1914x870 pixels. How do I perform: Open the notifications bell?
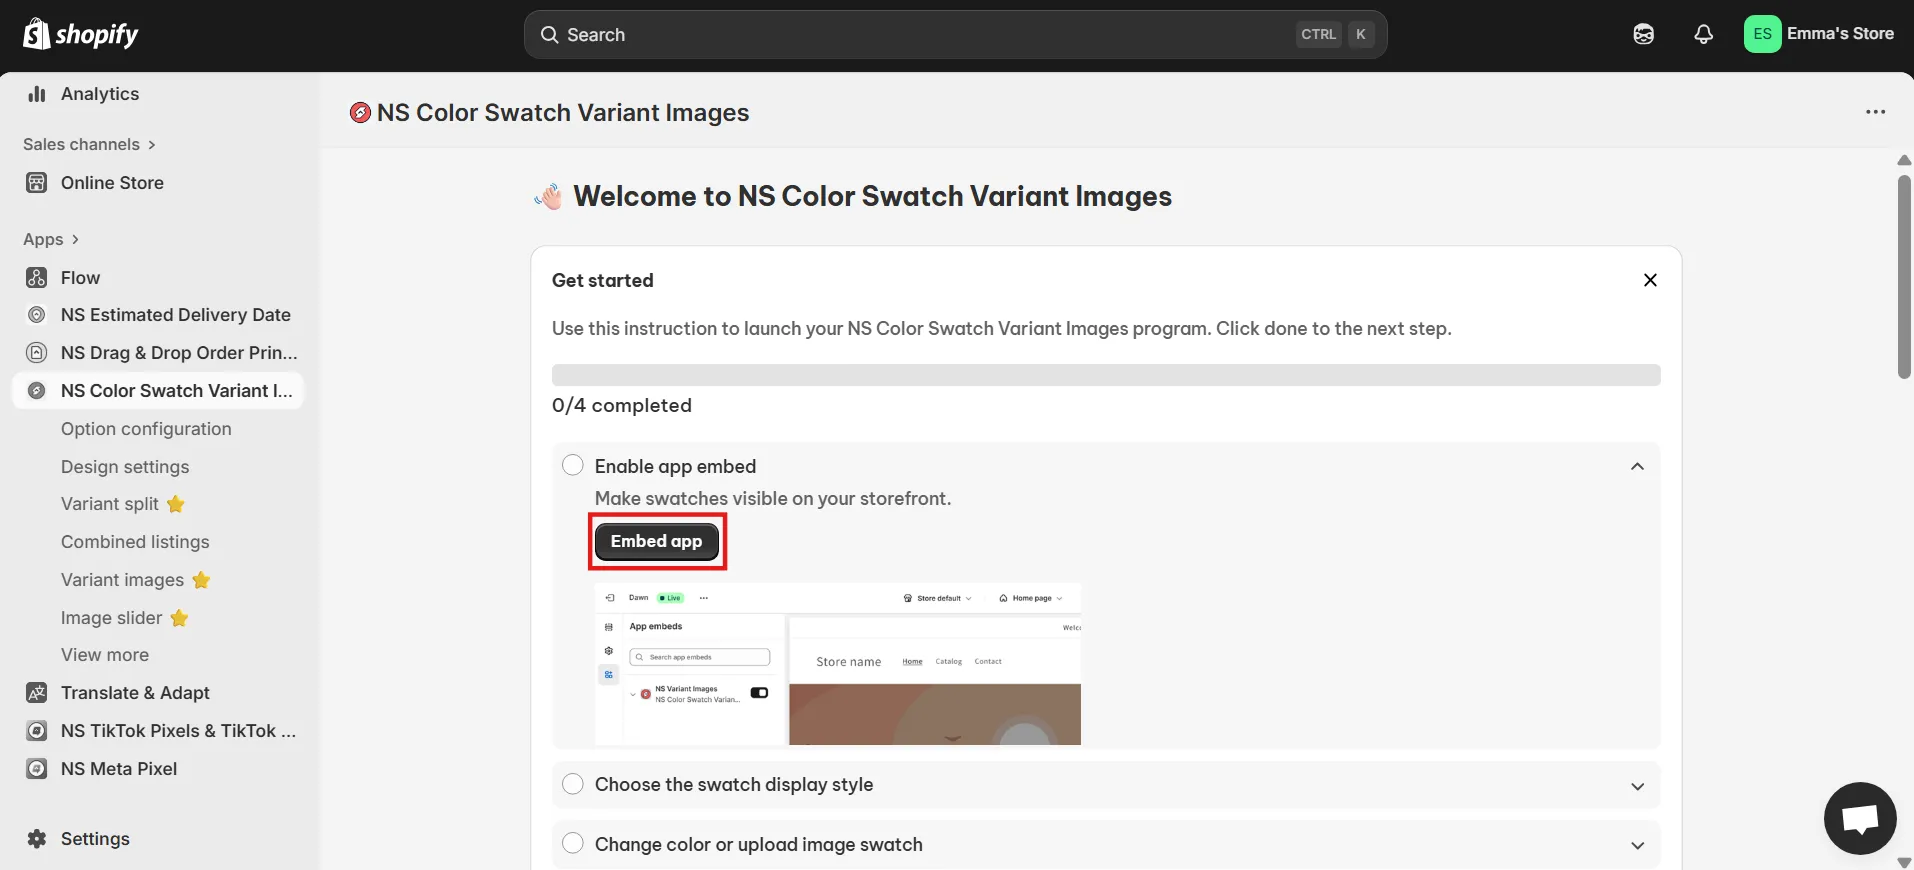click(1703, 34)
